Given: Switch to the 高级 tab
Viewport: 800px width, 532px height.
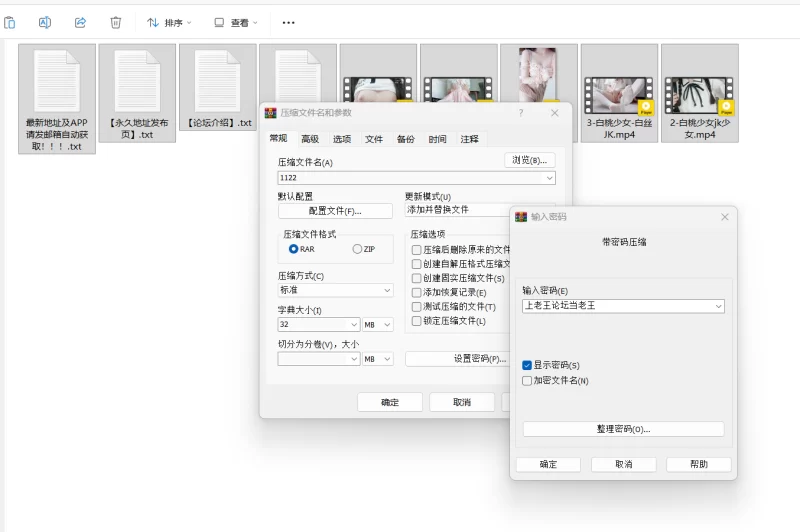Looking at the screenshot, I should (310, 139).
